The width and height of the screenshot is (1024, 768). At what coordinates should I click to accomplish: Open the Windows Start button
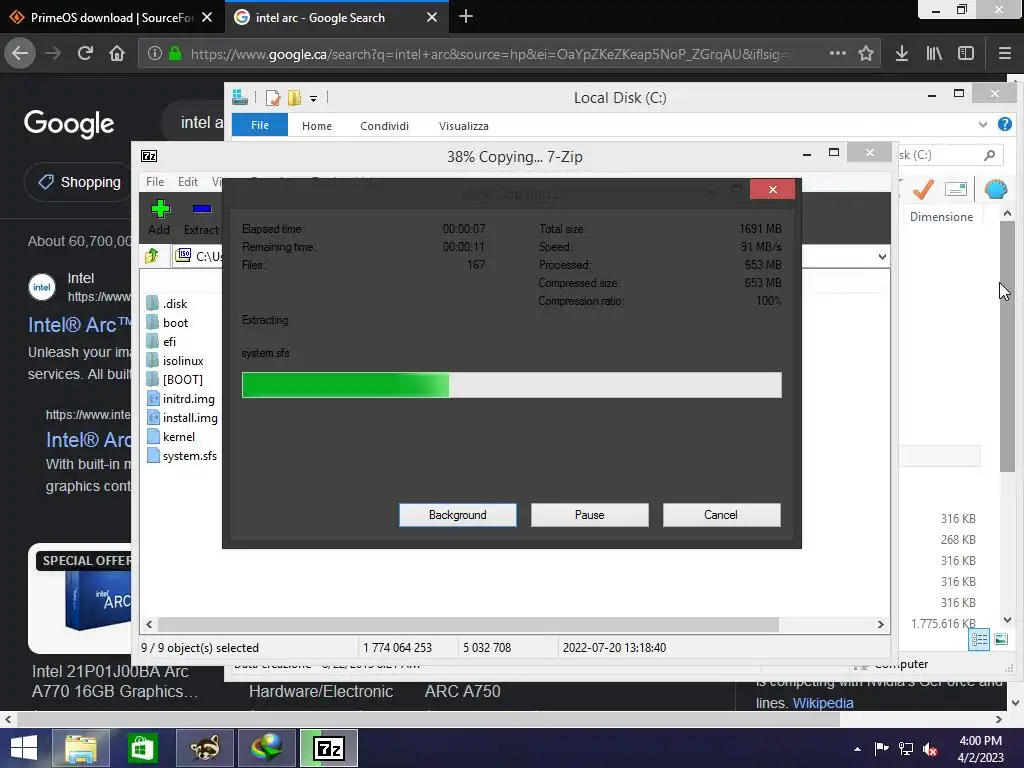tap(24, 748)
